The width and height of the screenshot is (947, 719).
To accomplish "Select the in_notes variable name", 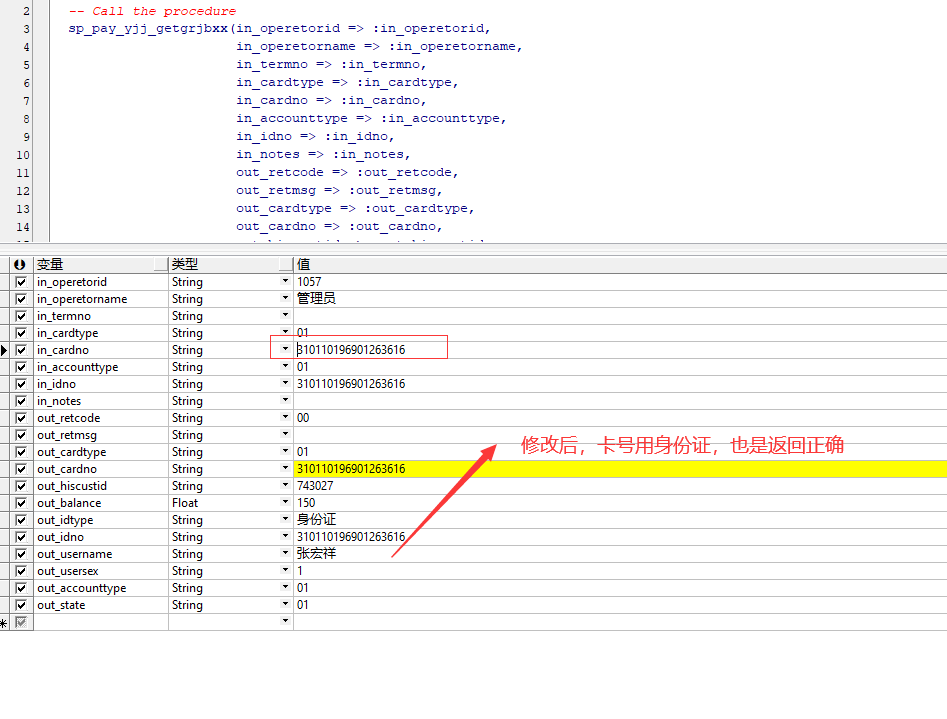I will (59, 401).
